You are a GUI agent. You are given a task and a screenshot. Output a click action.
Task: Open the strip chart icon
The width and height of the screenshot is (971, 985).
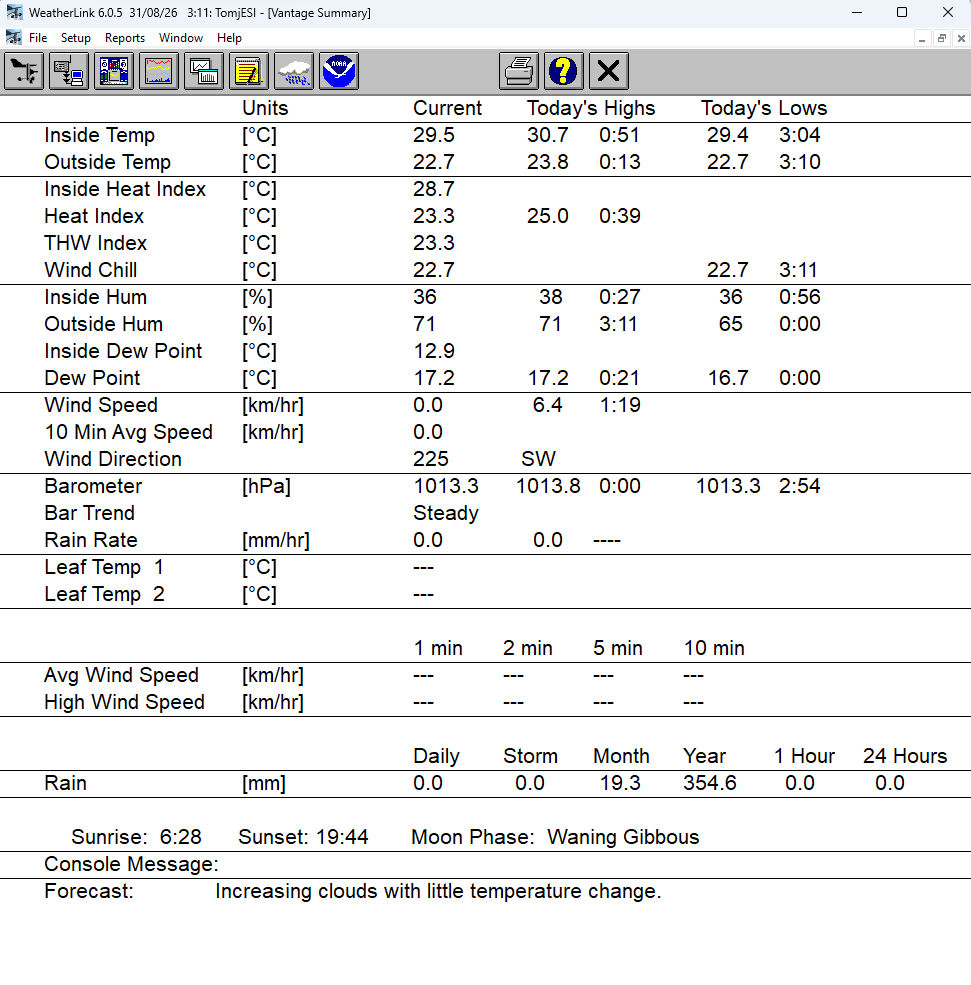click(159, 71)
